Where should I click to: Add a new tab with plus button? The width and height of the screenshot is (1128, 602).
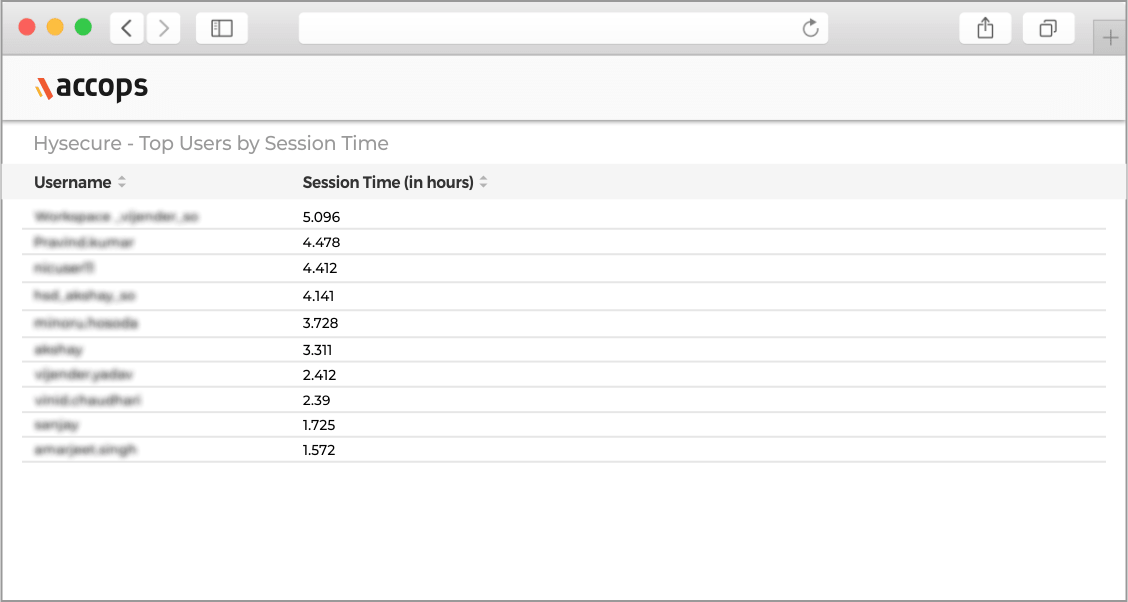pyautogui.click(x=1110, y=38)
